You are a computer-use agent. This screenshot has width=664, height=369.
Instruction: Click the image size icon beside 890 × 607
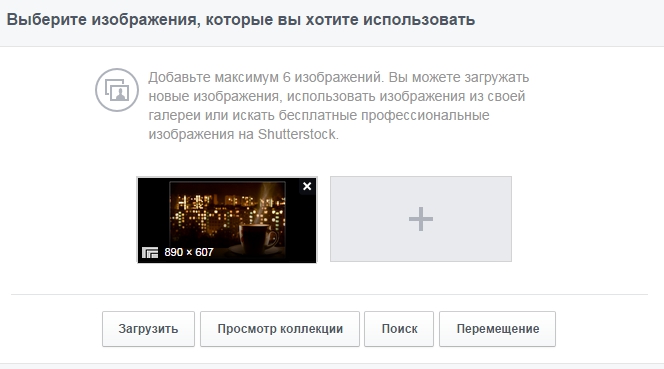[150, 252]
